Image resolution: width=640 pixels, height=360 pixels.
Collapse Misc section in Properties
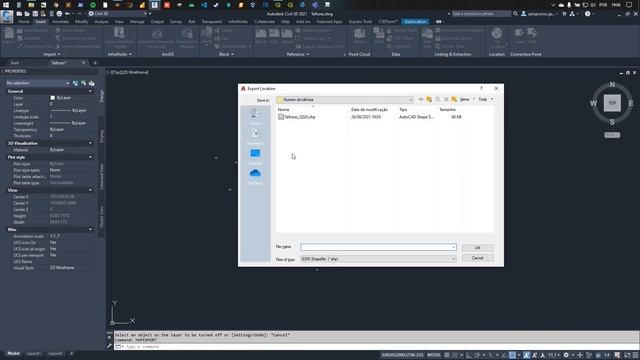click(x=90, y=229)
